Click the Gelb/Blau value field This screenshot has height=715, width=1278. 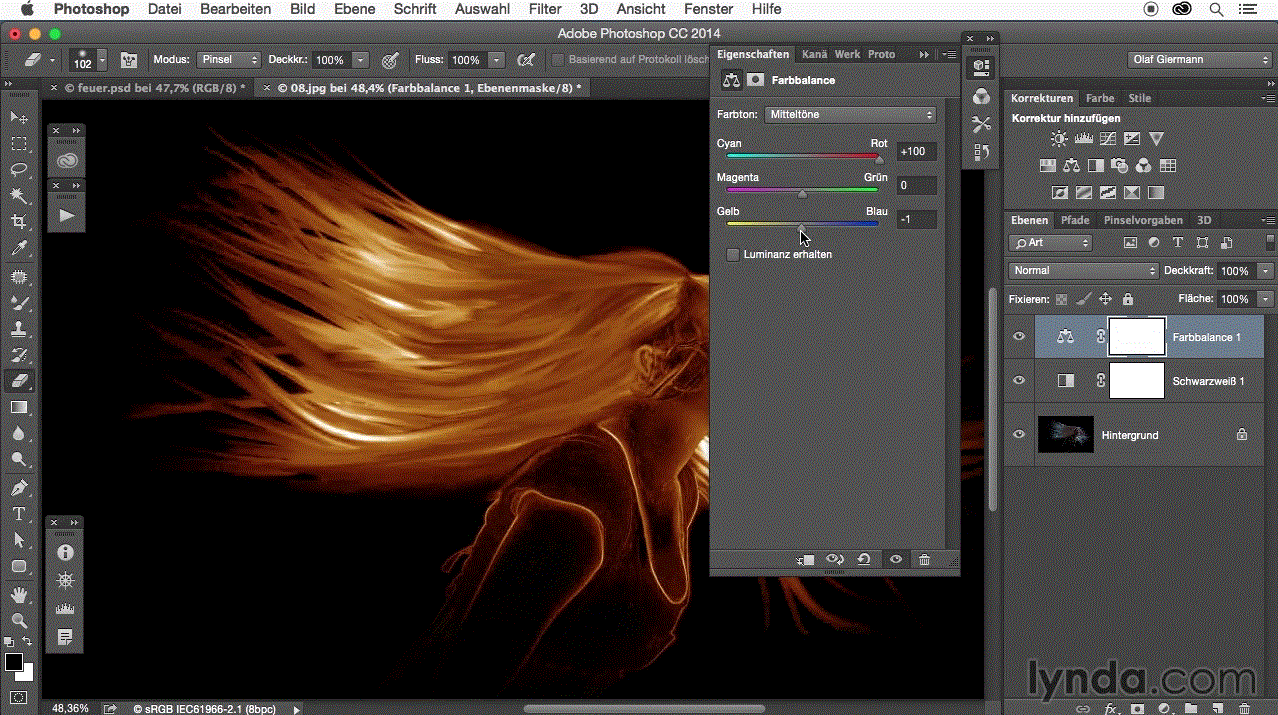[x=916, y=219]
